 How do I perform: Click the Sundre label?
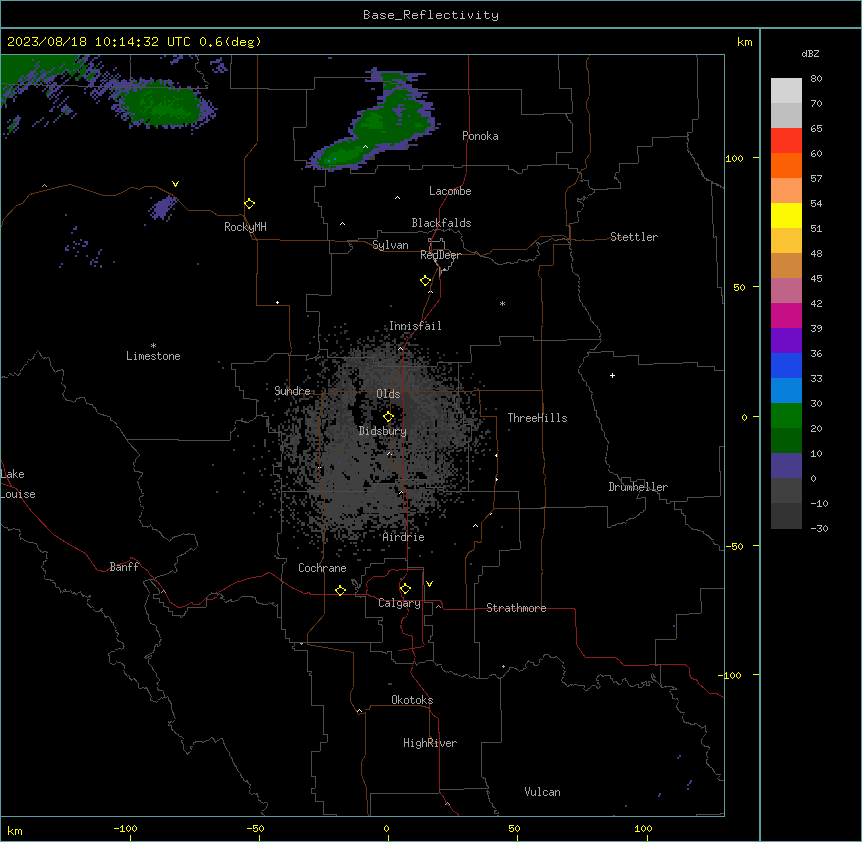[x=292, y=391]
